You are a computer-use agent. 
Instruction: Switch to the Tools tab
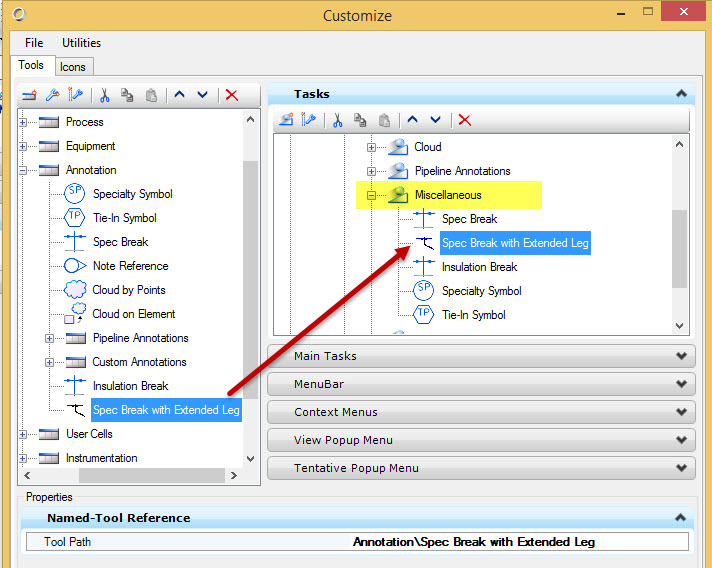click(31, 65)
